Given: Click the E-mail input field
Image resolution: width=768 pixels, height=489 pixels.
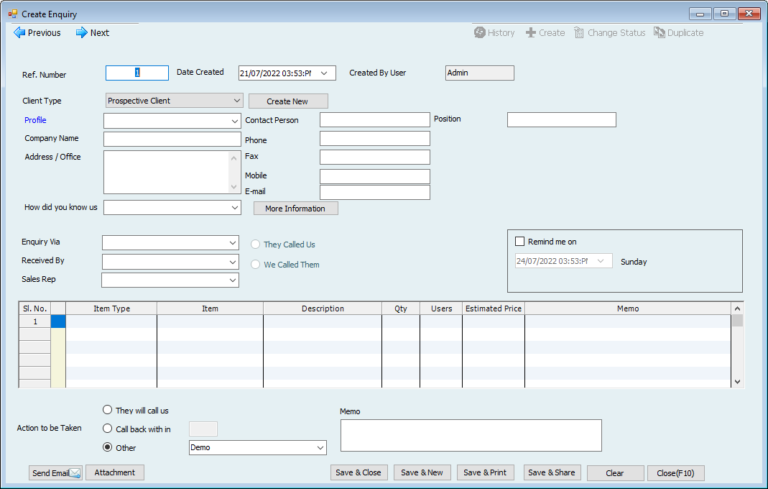Looking at the screenshot, I should point(375,192).
